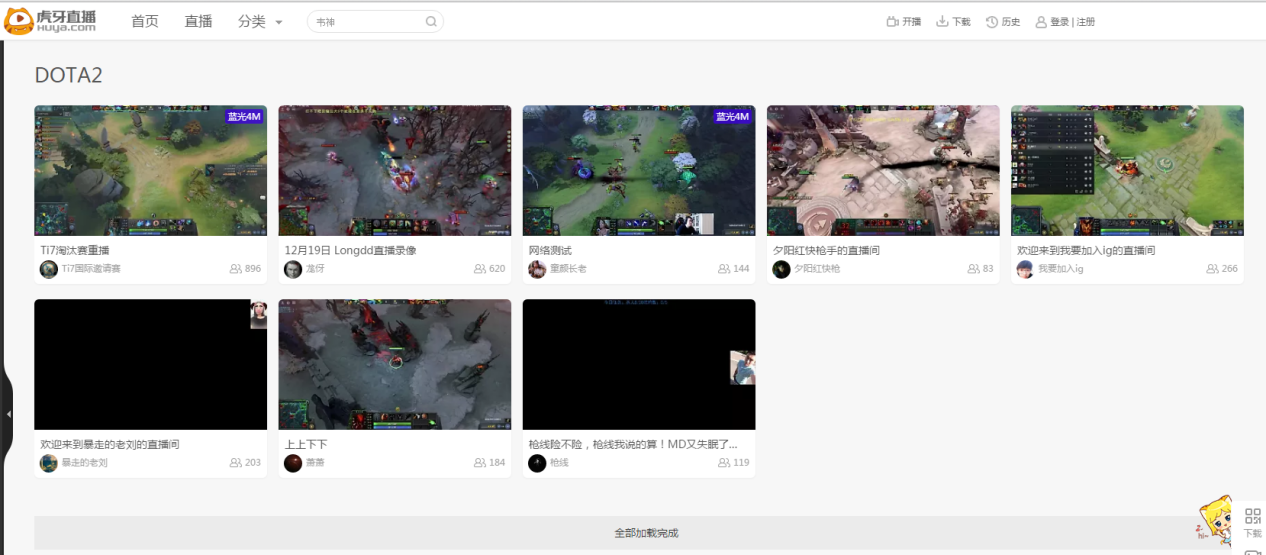The width and height of the screenshot is (1266, 555).
Task: Open 历史 viewing history
Action: pos(1003,21)
